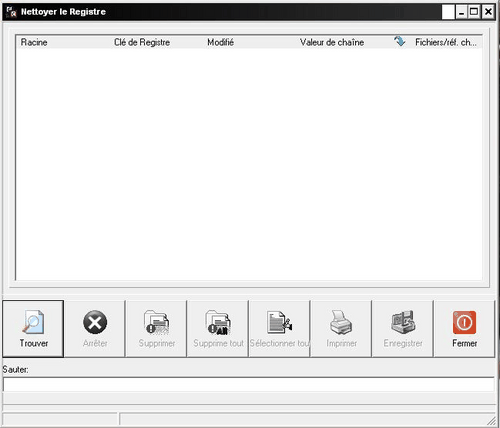Sort by the Racine column header

(x=34, y=42)
